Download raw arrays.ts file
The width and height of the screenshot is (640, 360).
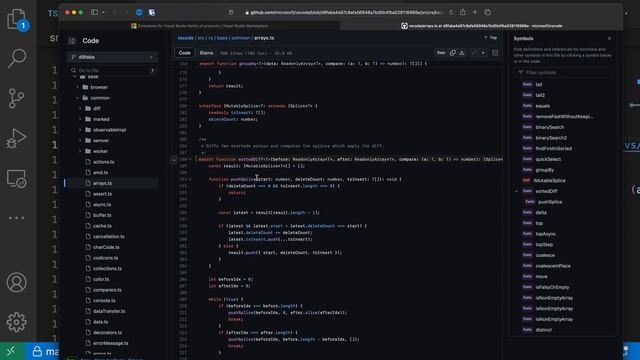click(462, 53)
